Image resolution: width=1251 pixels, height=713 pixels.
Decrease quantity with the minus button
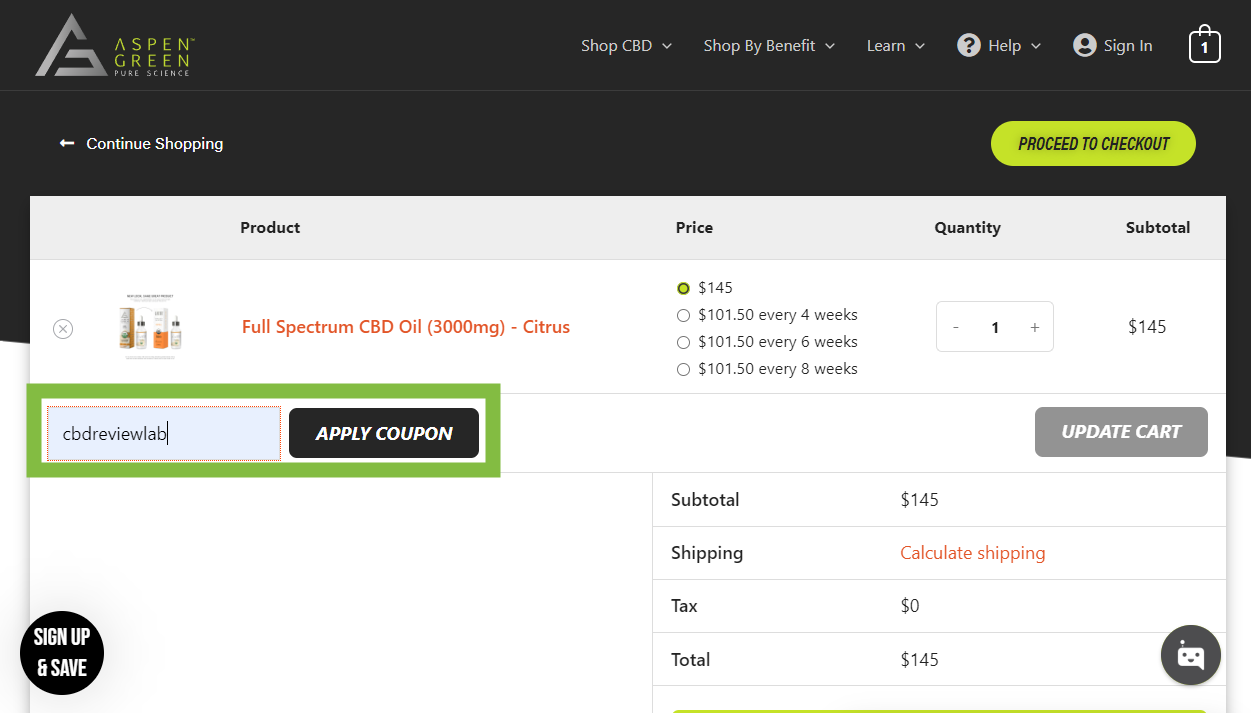coord(956,327)
